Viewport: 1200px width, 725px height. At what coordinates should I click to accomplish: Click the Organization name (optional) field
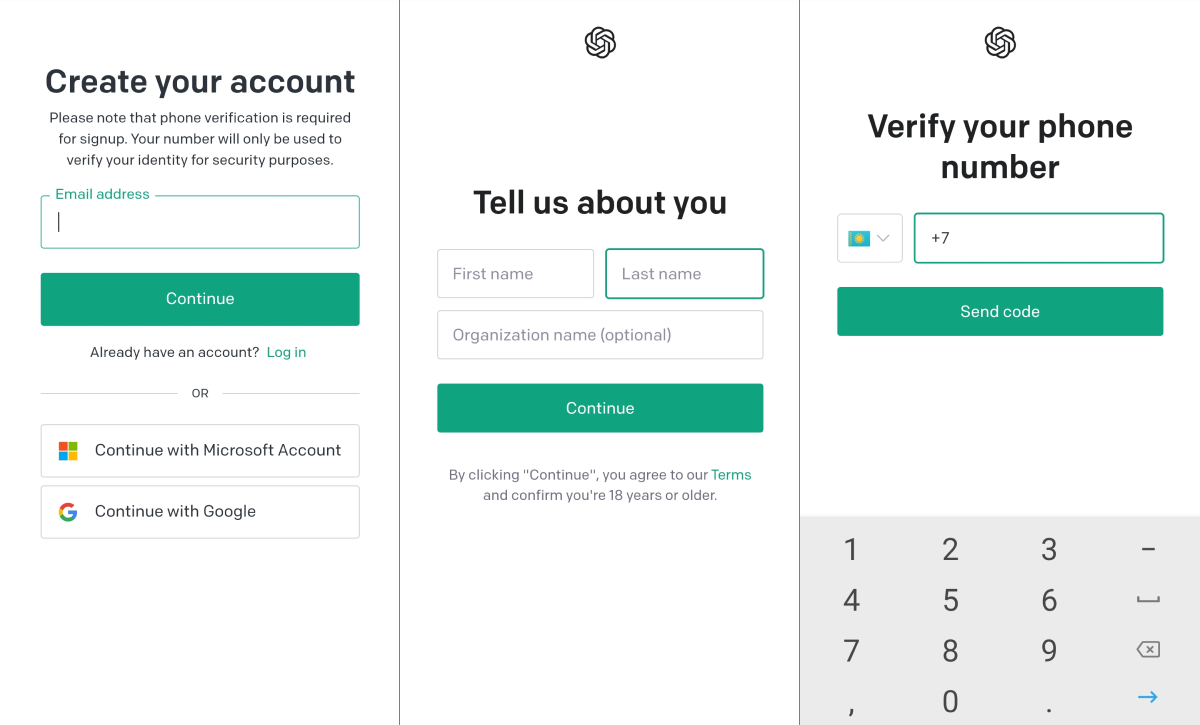click(600, 335)
